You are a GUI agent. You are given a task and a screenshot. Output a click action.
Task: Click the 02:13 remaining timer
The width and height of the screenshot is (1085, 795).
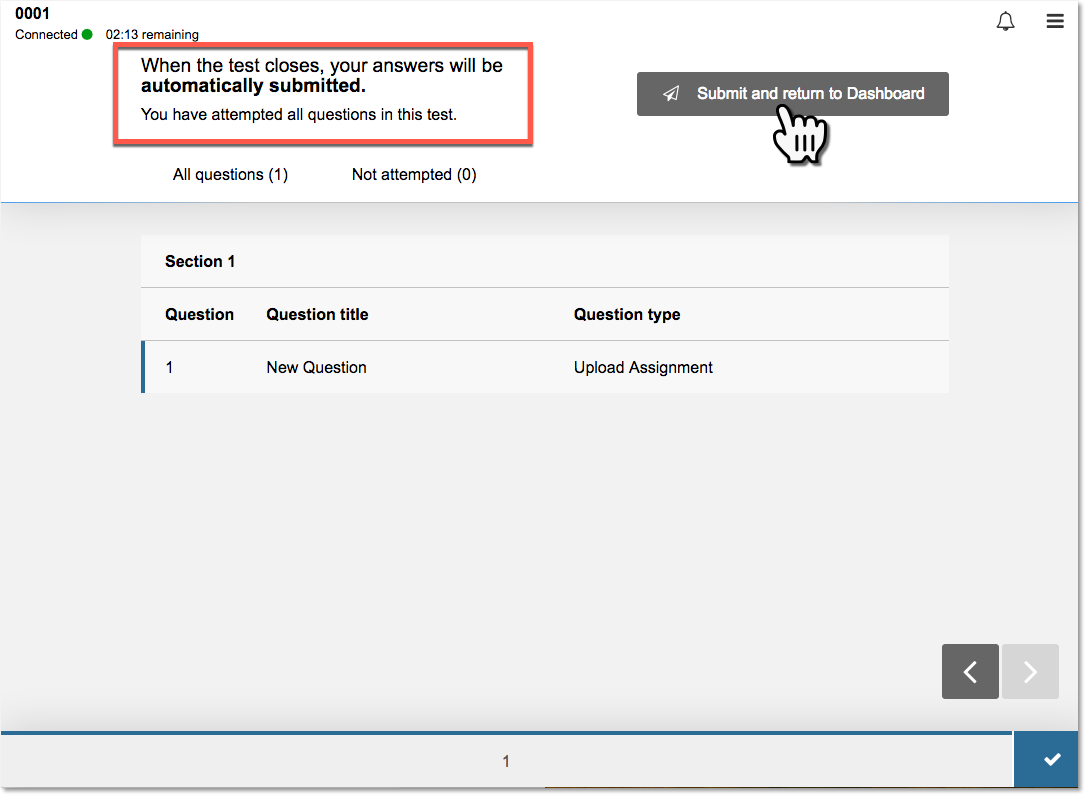pyautogui.click(x=152, y=35)
